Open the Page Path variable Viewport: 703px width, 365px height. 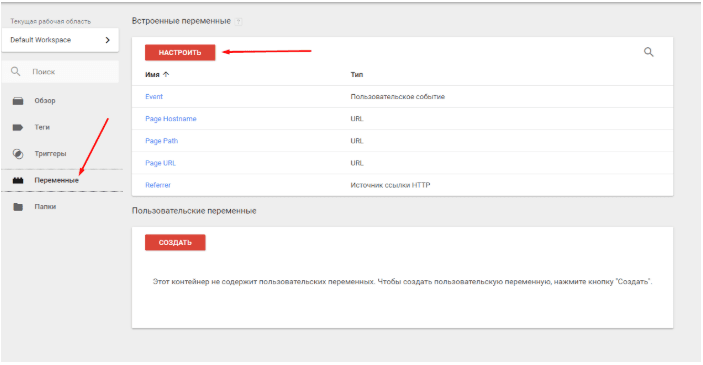point(161,141)
